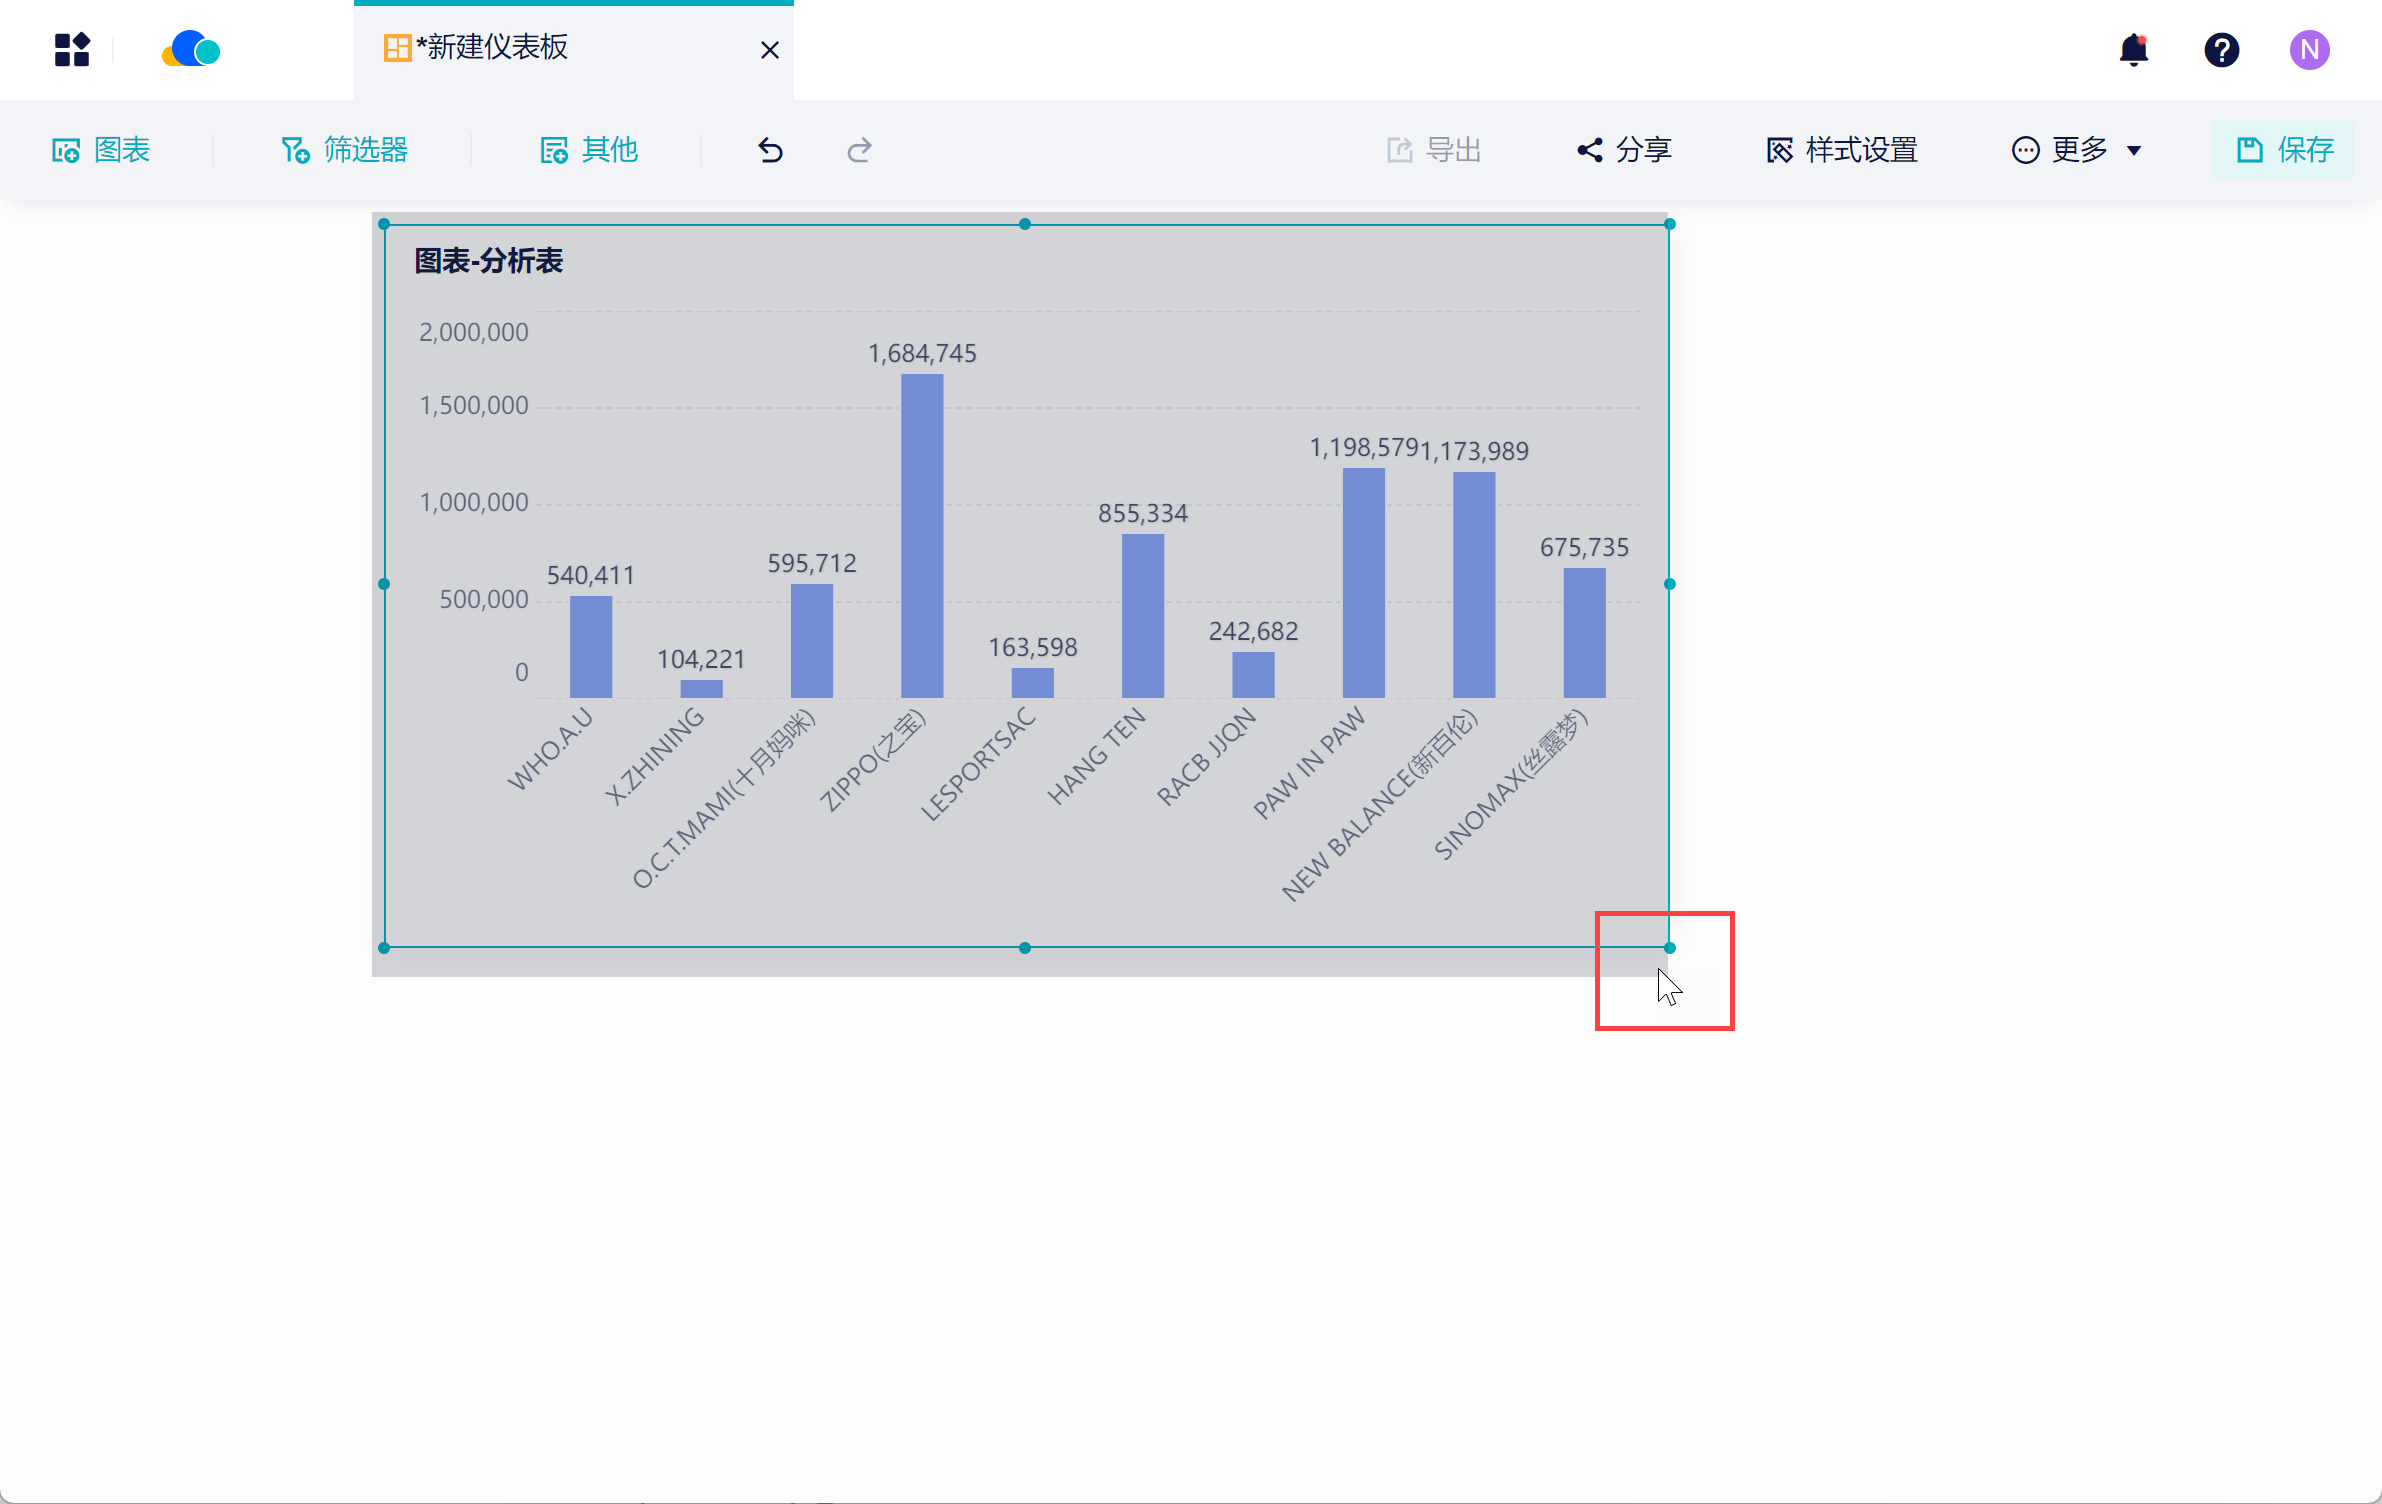Viewport: 2382px width, 1504px height.
Task: Click the bottom-left resize handle of chart
Action: coord(384,947)
